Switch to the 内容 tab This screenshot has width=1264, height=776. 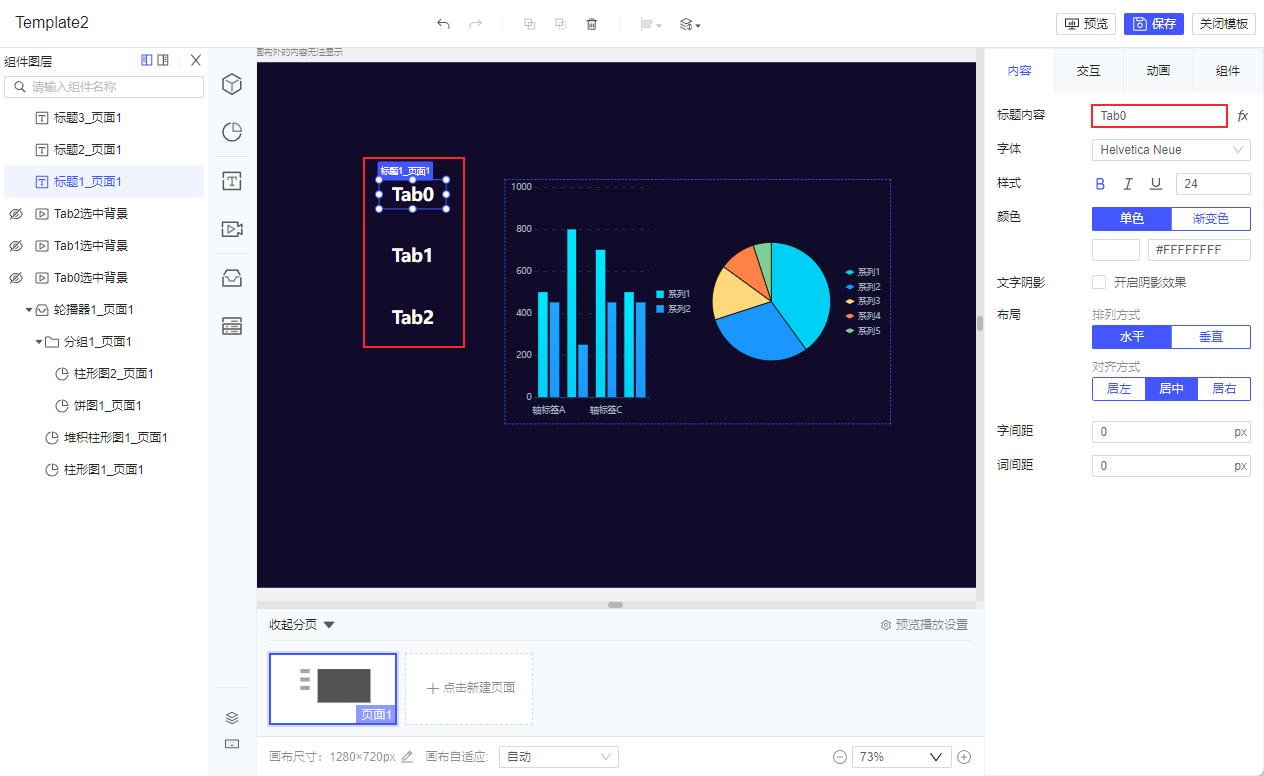(x=1019, y=71)
